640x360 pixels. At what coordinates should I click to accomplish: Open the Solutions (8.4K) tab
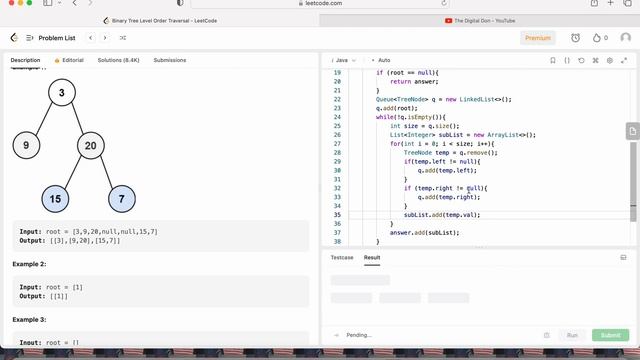tap(118, 60)
